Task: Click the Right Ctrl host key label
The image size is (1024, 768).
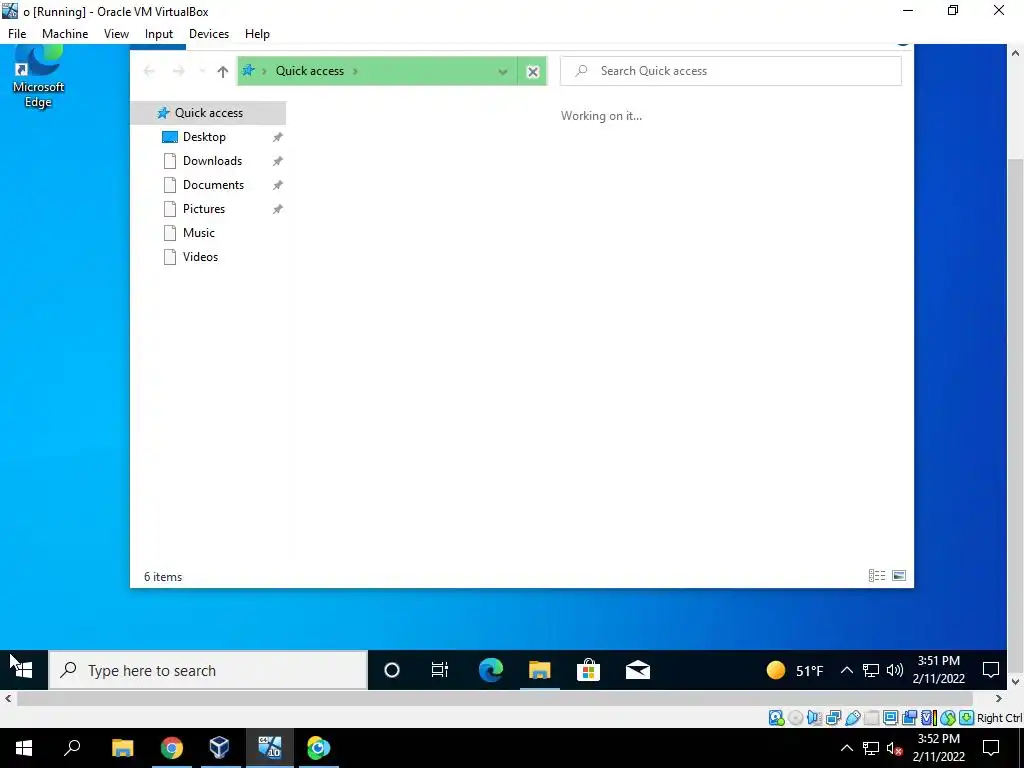Action: click(x=999, y=718)
